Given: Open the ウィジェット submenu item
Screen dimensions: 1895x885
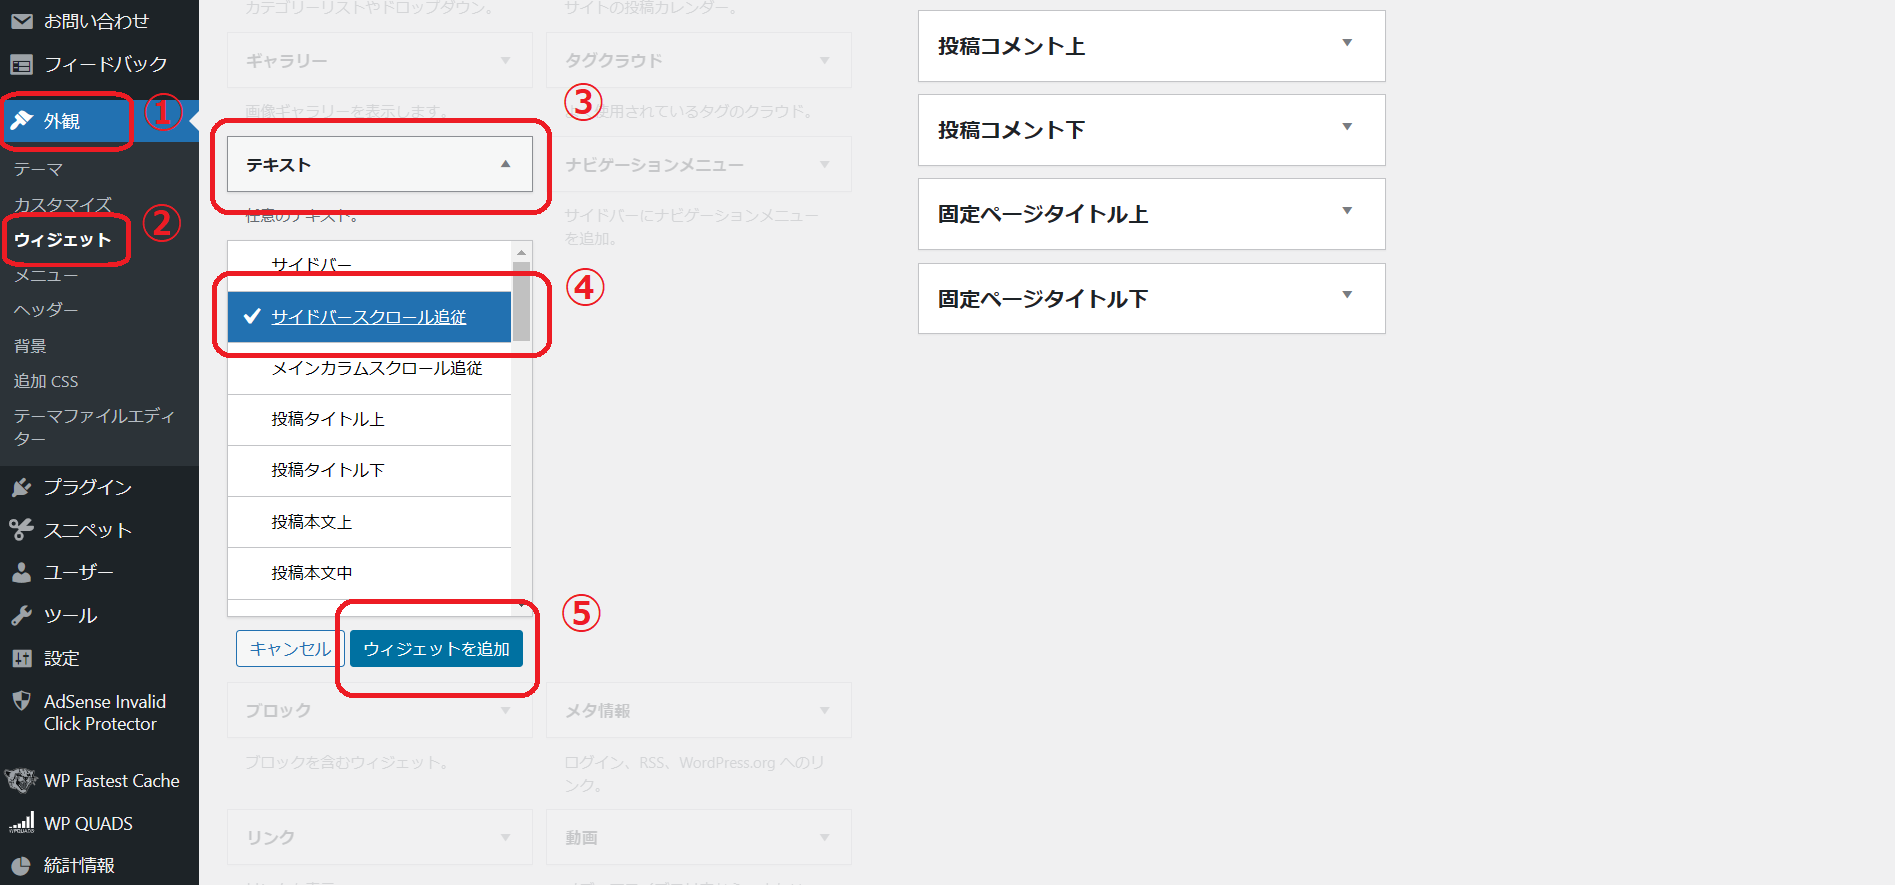Looking at the screenshot, I should 62,240.
